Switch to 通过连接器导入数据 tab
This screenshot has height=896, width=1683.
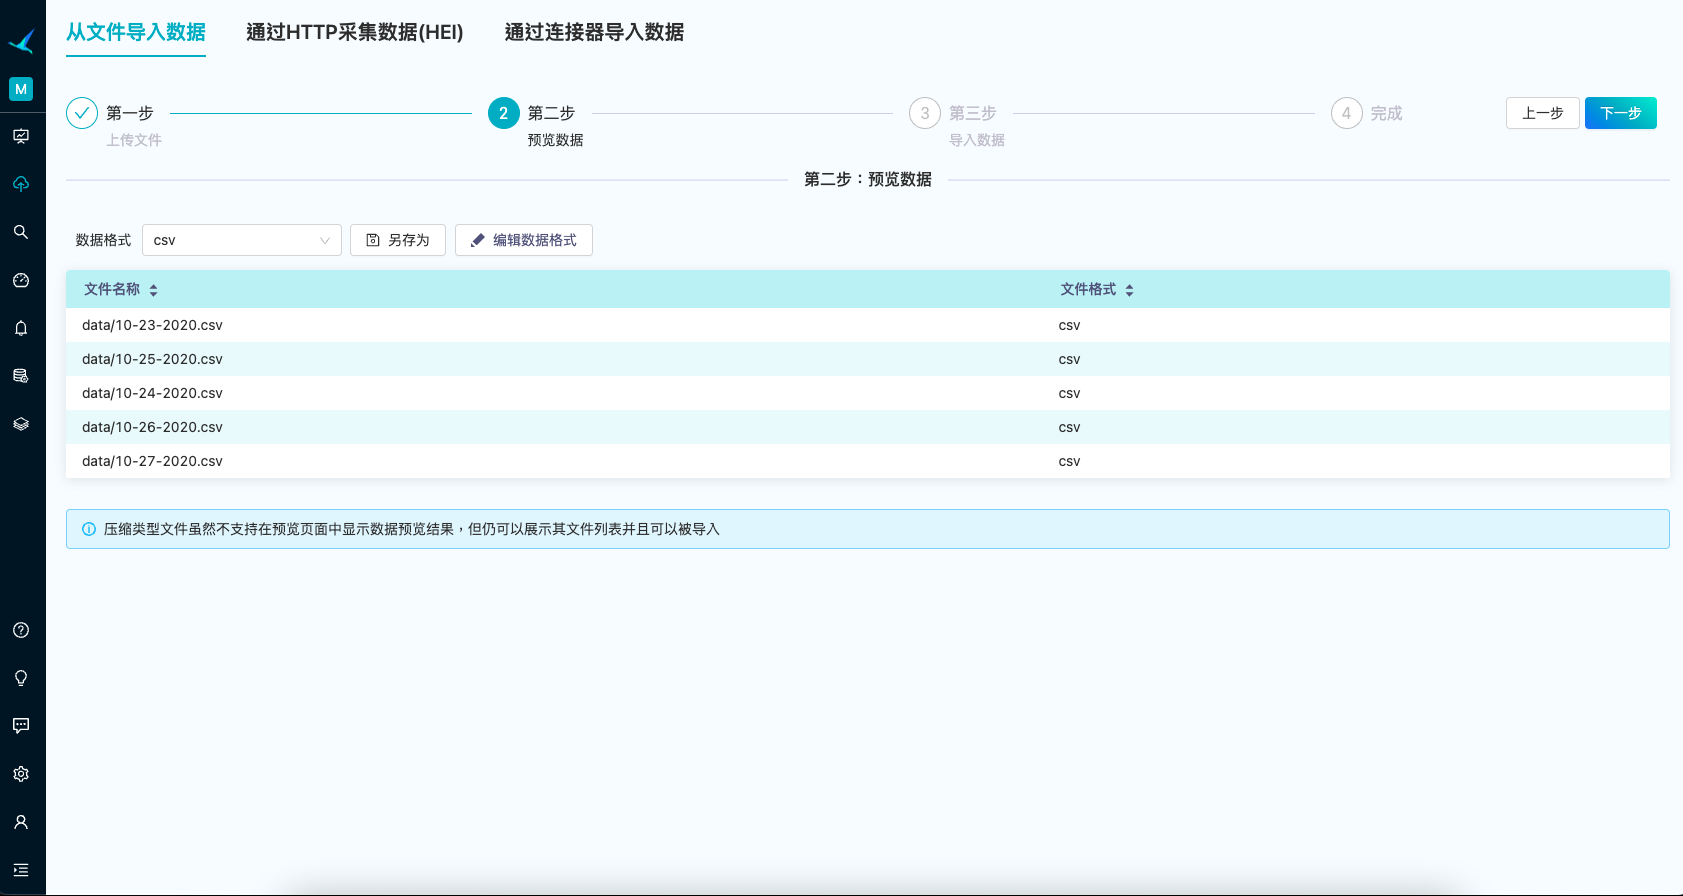click(594, 32)
